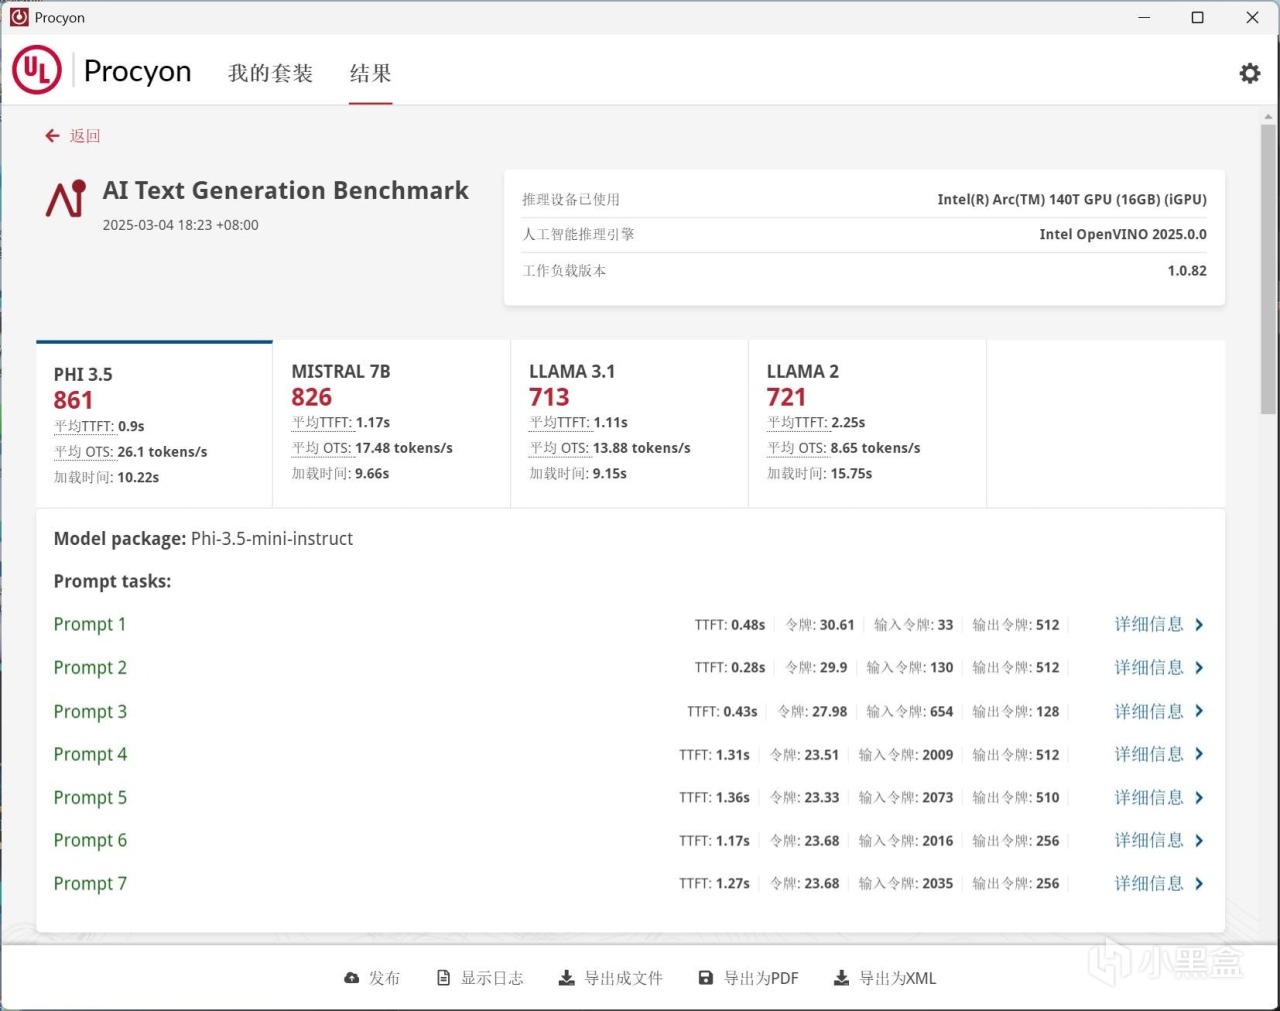Expand Prompt 4 details chevron
1280x1011 pixels.
pyautogui.click(x=1199, y=754)
